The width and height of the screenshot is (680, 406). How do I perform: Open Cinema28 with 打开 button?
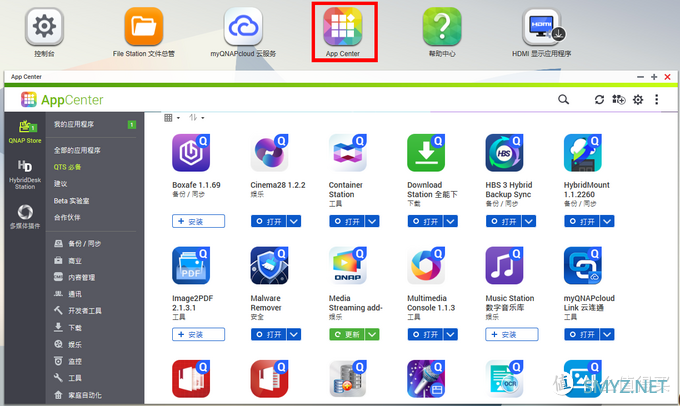click(268, 221)
